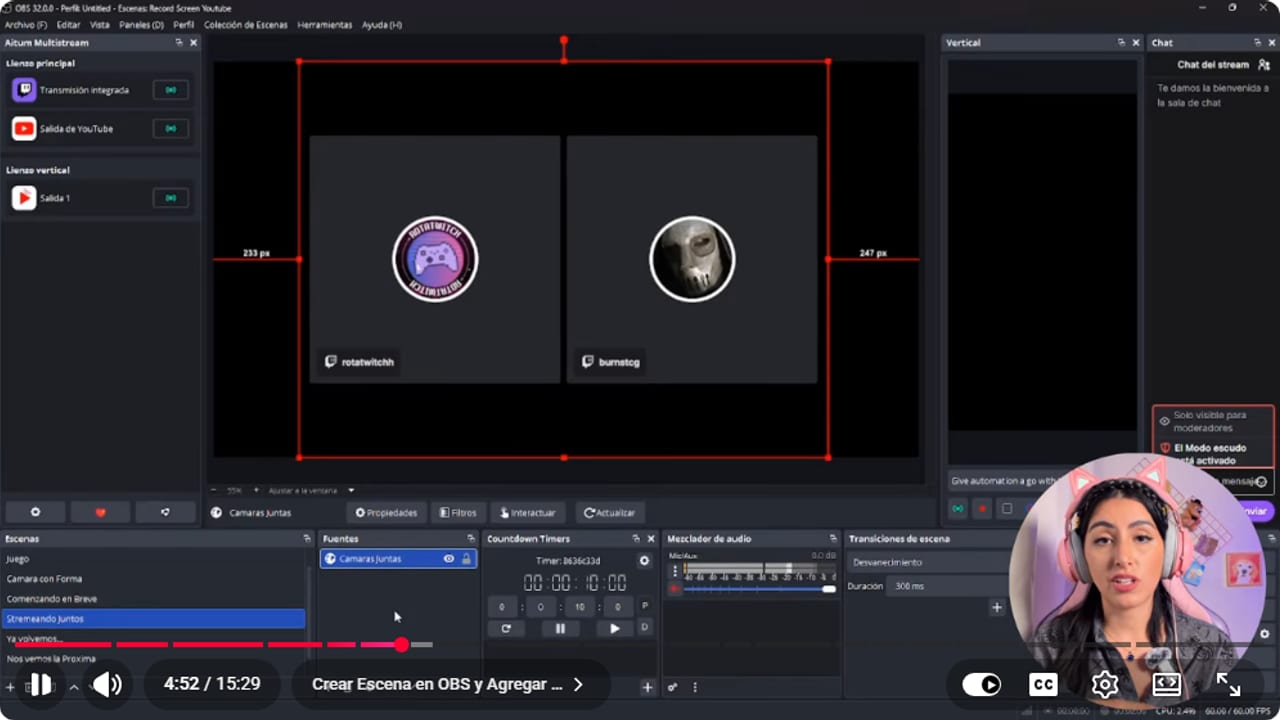The image size is (1280, 720).
Task: Open Mic/Aux three-dot options menu
Action: [675, 571]
